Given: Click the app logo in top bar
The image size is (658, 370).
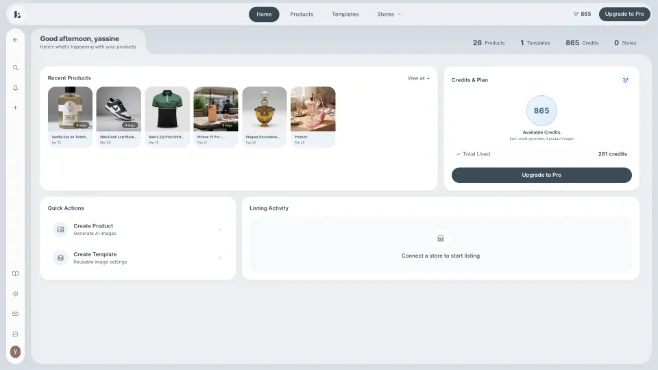Looking at the screenshot, I should pyautogui.click(x=17, y=14).
